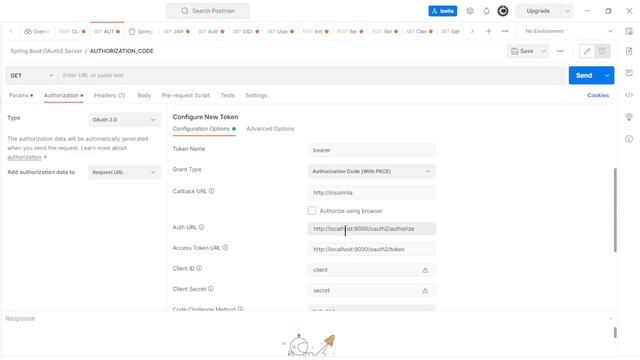Focus the Auth URL input field
Viewport: 640px width, 360px height.
[371, 229]
